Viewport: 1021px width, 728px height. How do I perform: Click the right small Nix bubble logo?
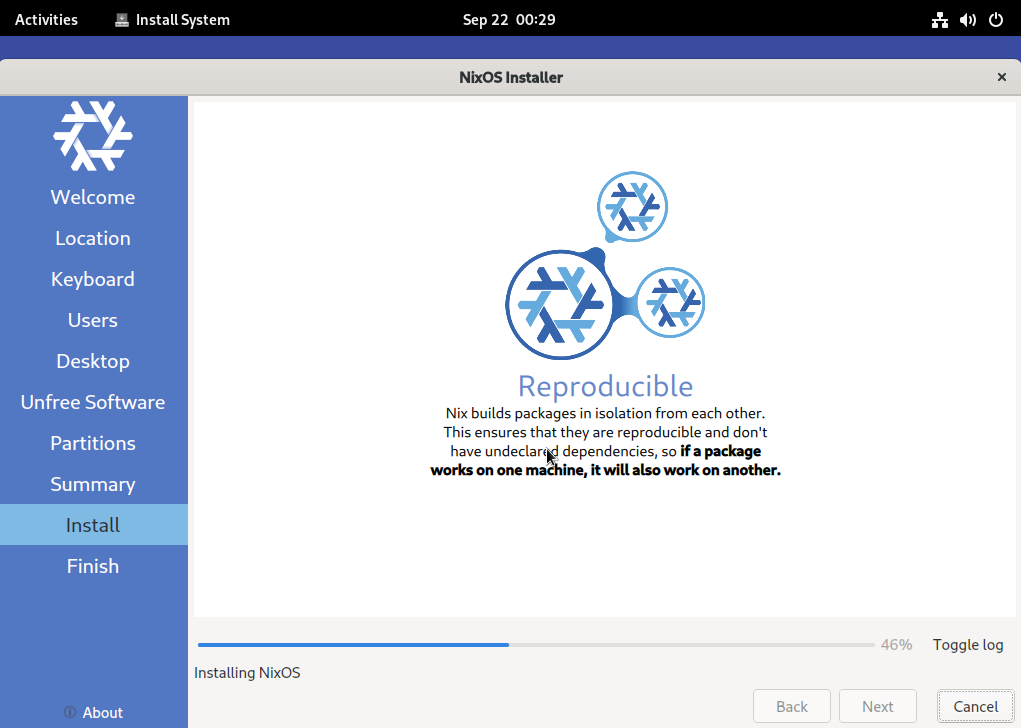tap(670, 302)
